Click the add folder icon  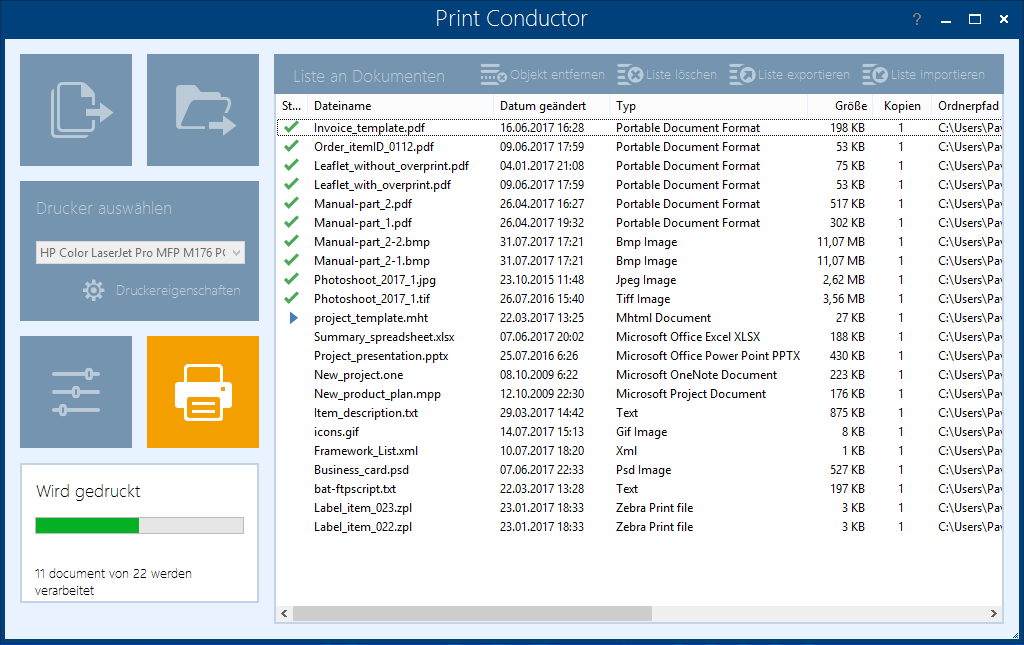[x=202, y=109]
